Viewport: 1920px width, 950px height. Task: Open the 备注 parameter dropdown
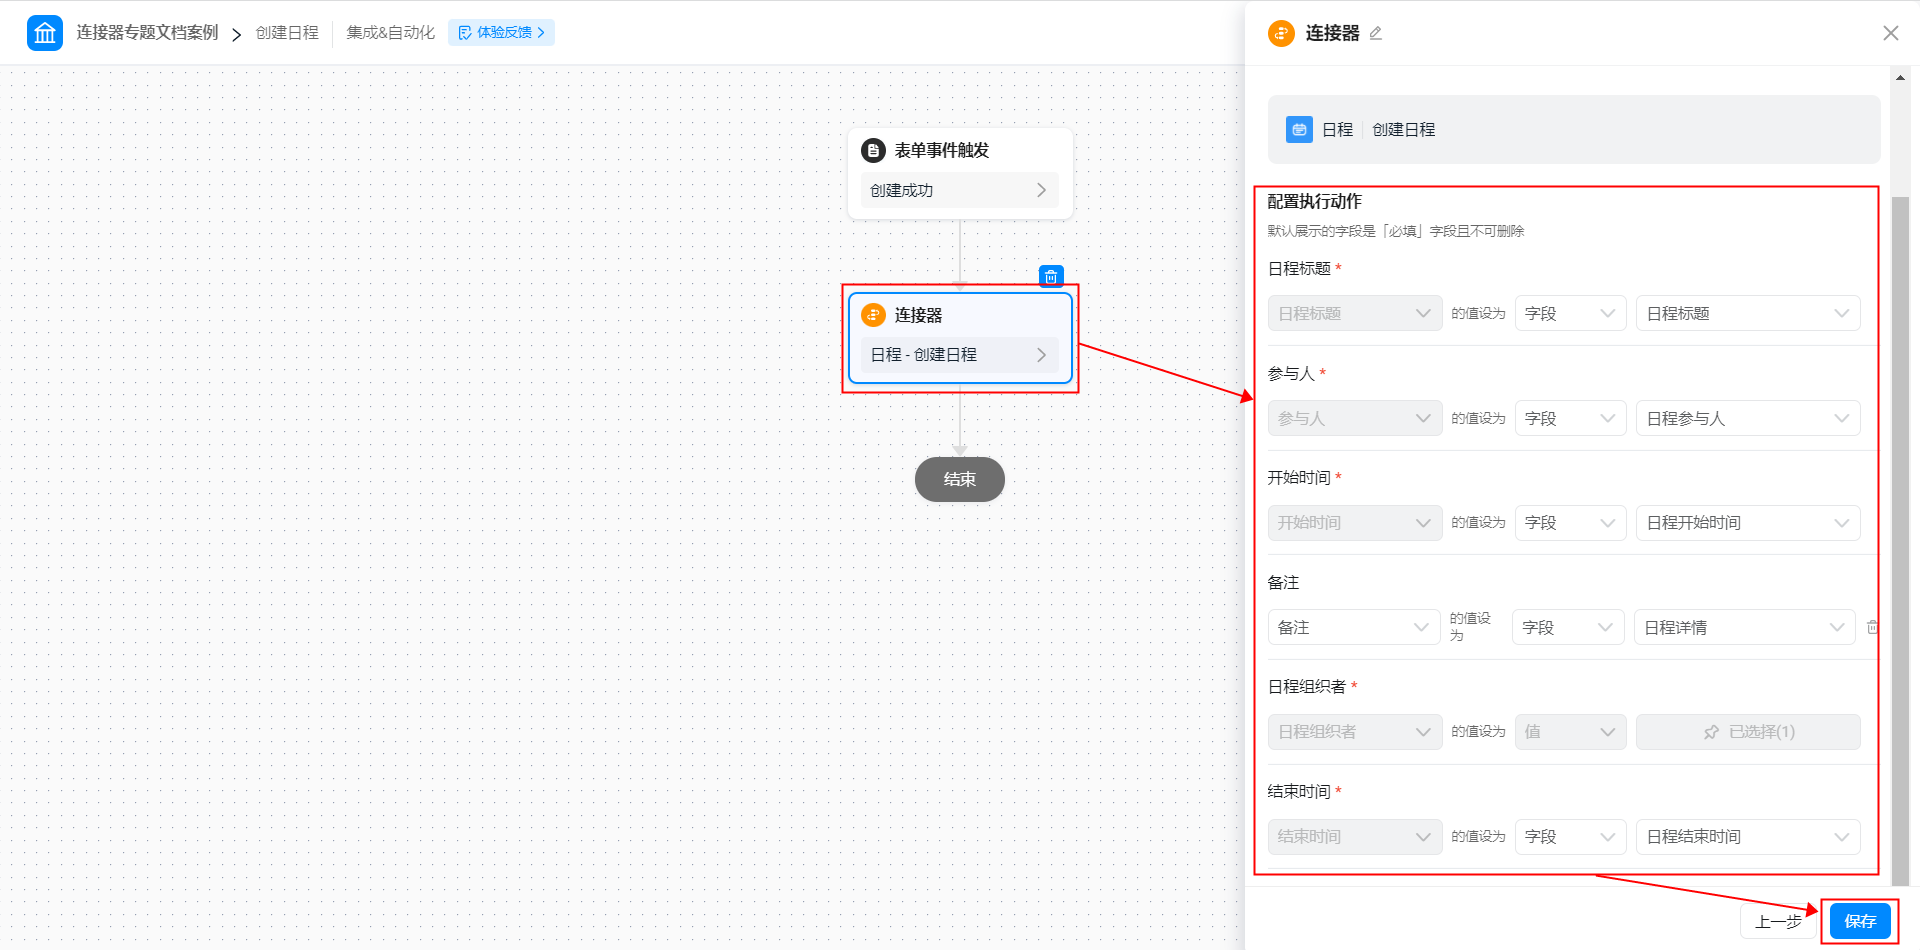[1353, 627]
